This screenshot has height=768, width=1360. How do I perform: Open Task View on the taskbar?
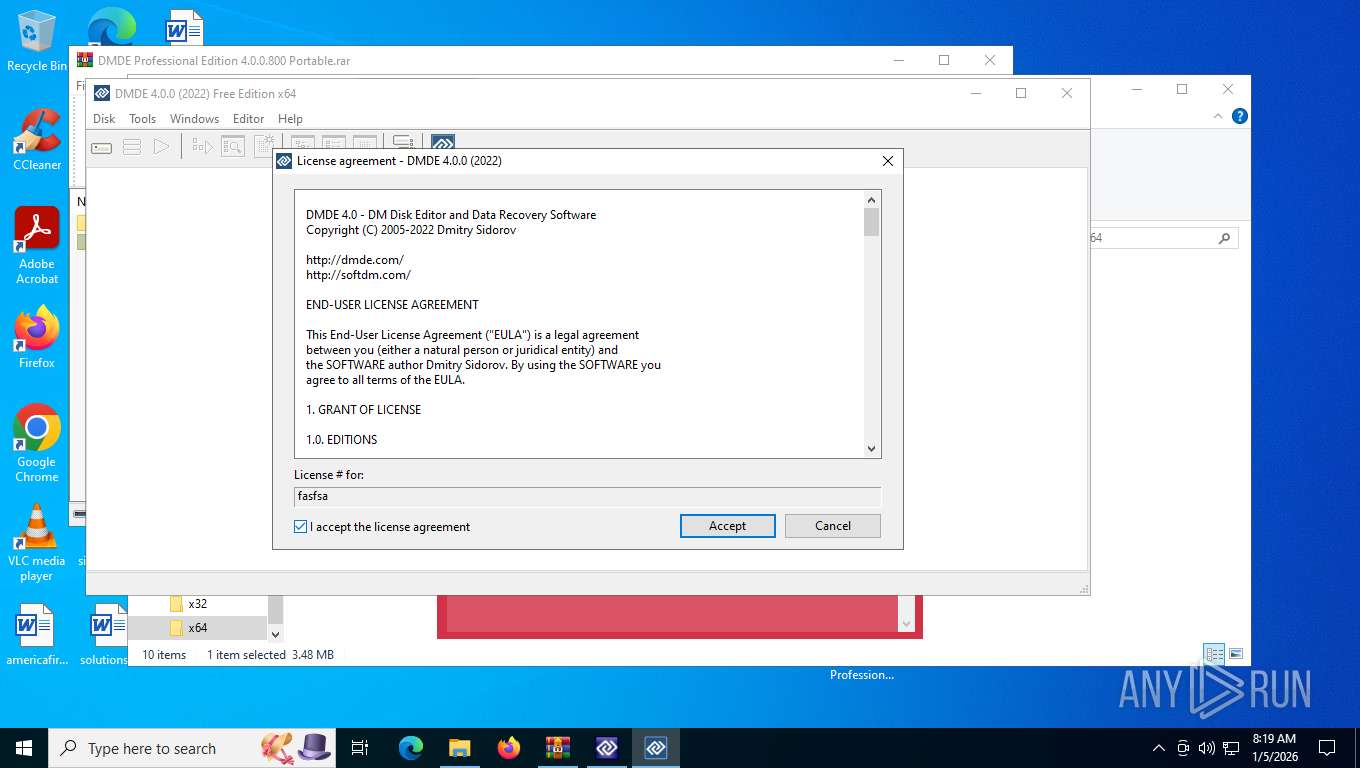tap(360, 748)
